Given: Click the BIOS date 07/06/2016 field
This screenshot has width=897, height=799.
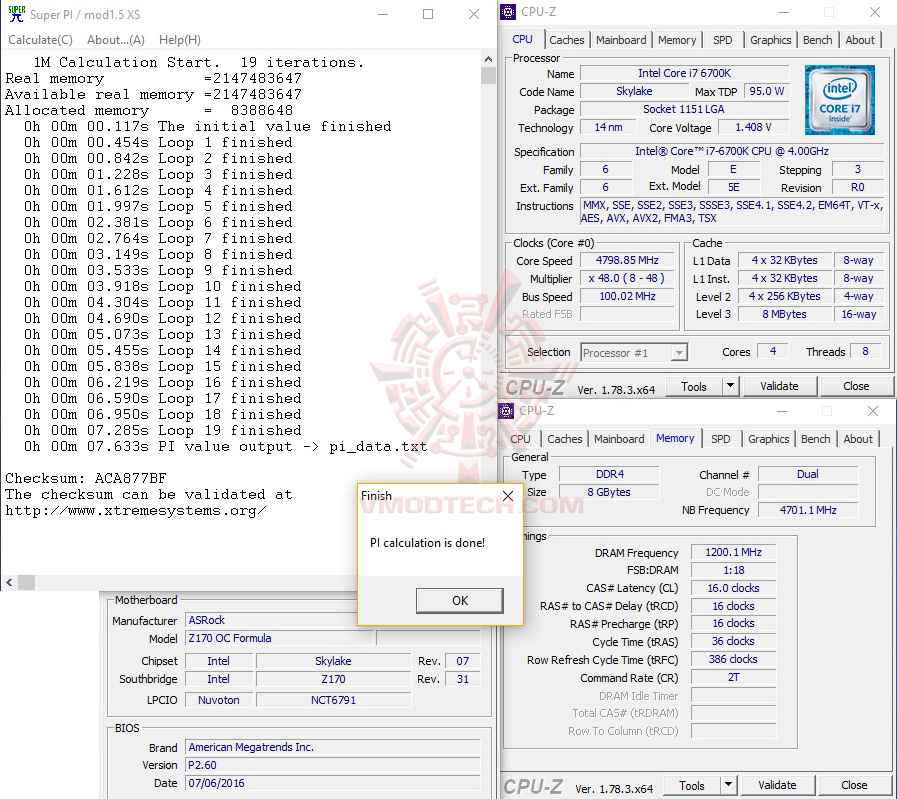Looking at the screenshot, I should coord(332,784).
